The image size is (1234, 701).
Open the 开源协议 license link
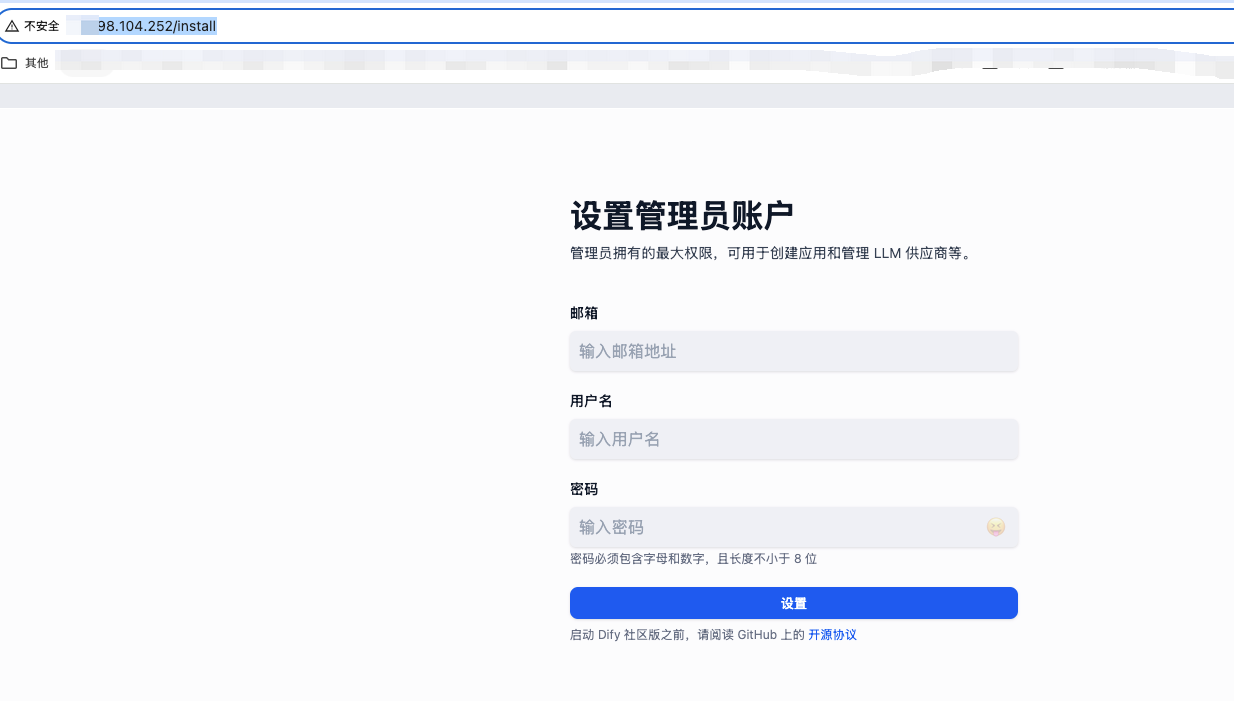coord(832,635)
